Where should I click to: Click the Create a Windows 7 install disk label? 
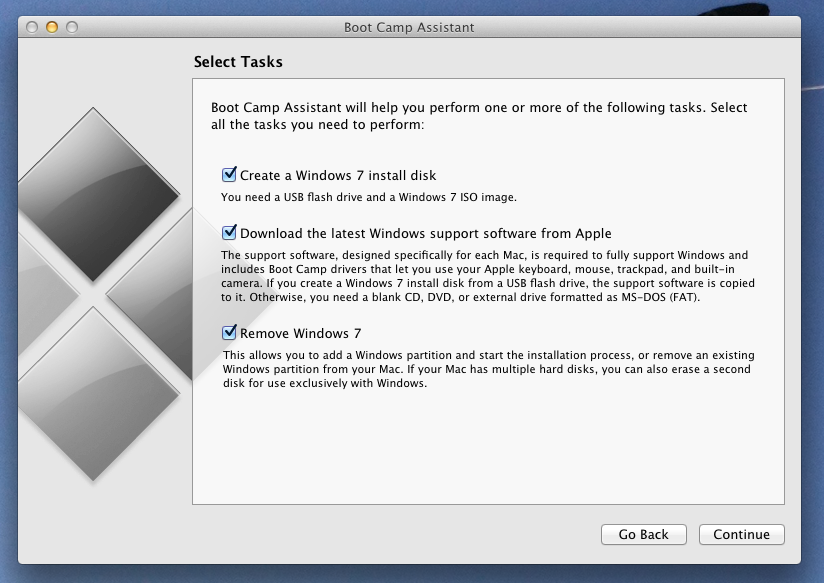tap(338, 176)
